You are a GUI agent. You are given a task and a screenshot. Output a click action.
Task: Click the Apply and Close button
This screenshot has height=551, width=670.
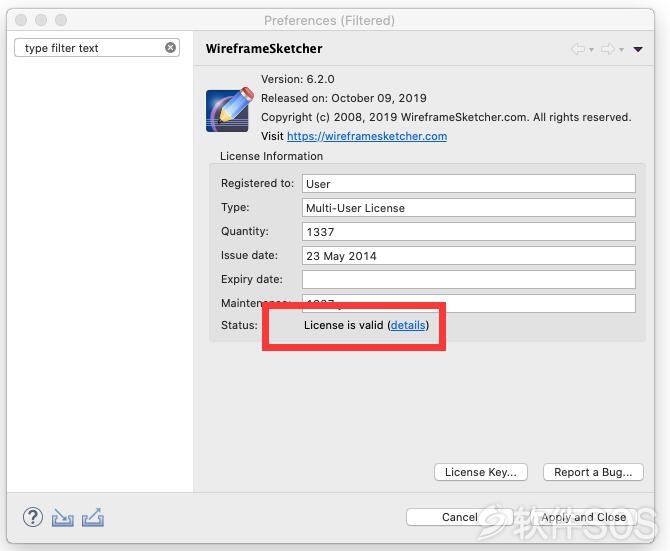[584, 517]
